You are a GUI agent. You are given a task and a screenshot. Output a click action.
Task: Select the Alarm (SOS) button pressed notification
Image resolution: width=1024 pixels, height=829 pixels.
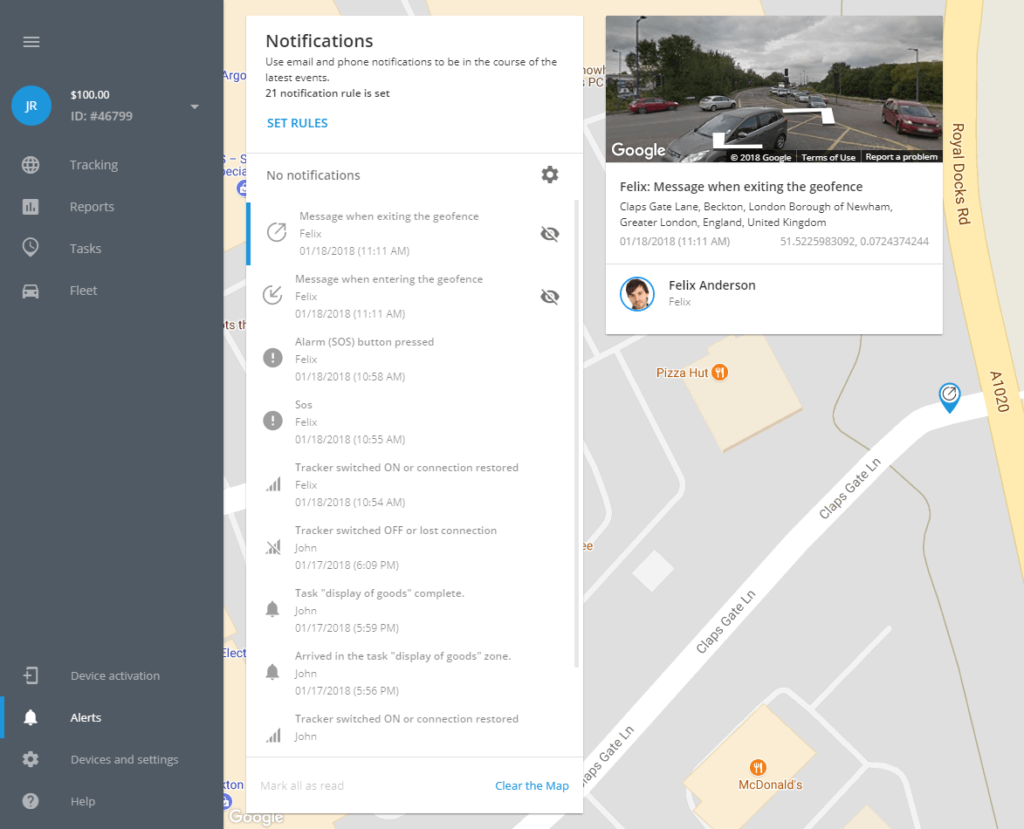[x=364, y=342]
